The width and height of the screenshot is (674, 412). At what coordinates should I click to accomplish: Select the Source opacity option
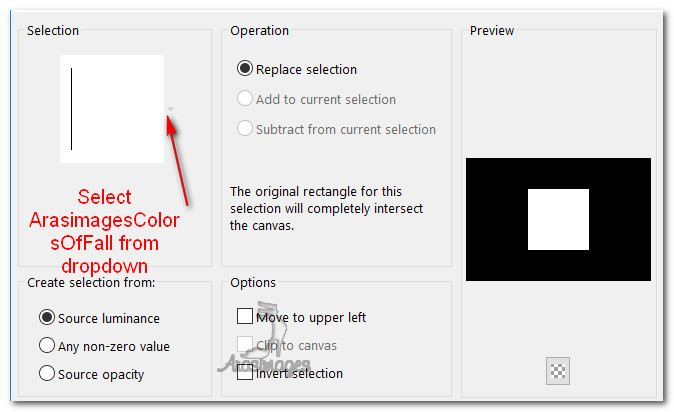(x=46, y=374)
